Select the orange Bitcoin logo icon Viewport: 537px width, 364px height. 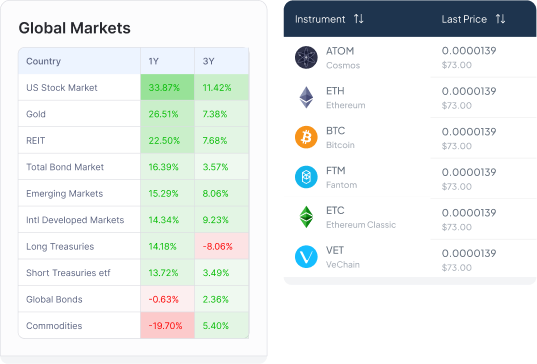click(306, 137)
